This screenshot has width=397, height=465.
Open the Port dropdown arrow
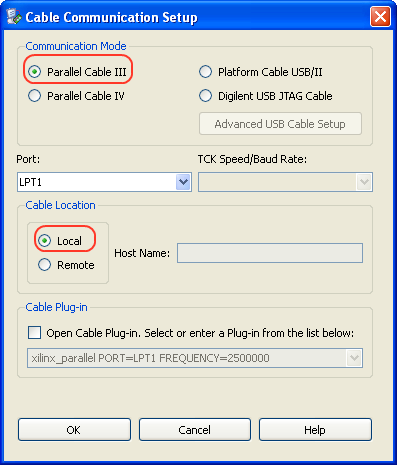click(x=183, y=182)
